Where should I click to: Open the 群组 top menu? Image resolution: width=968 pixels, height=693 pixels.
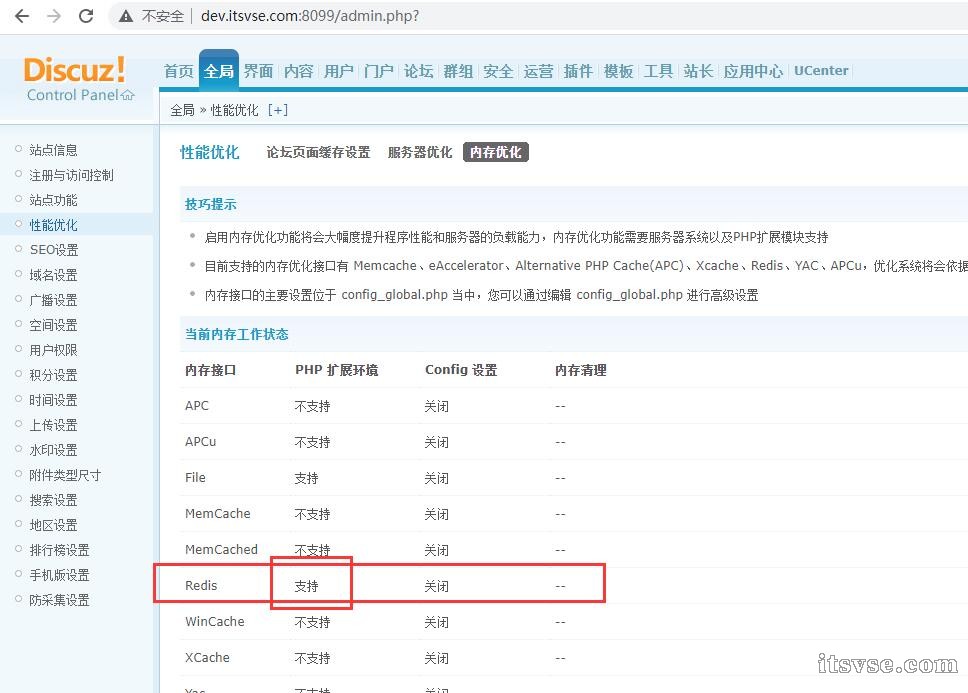click(x=458, y=71)
